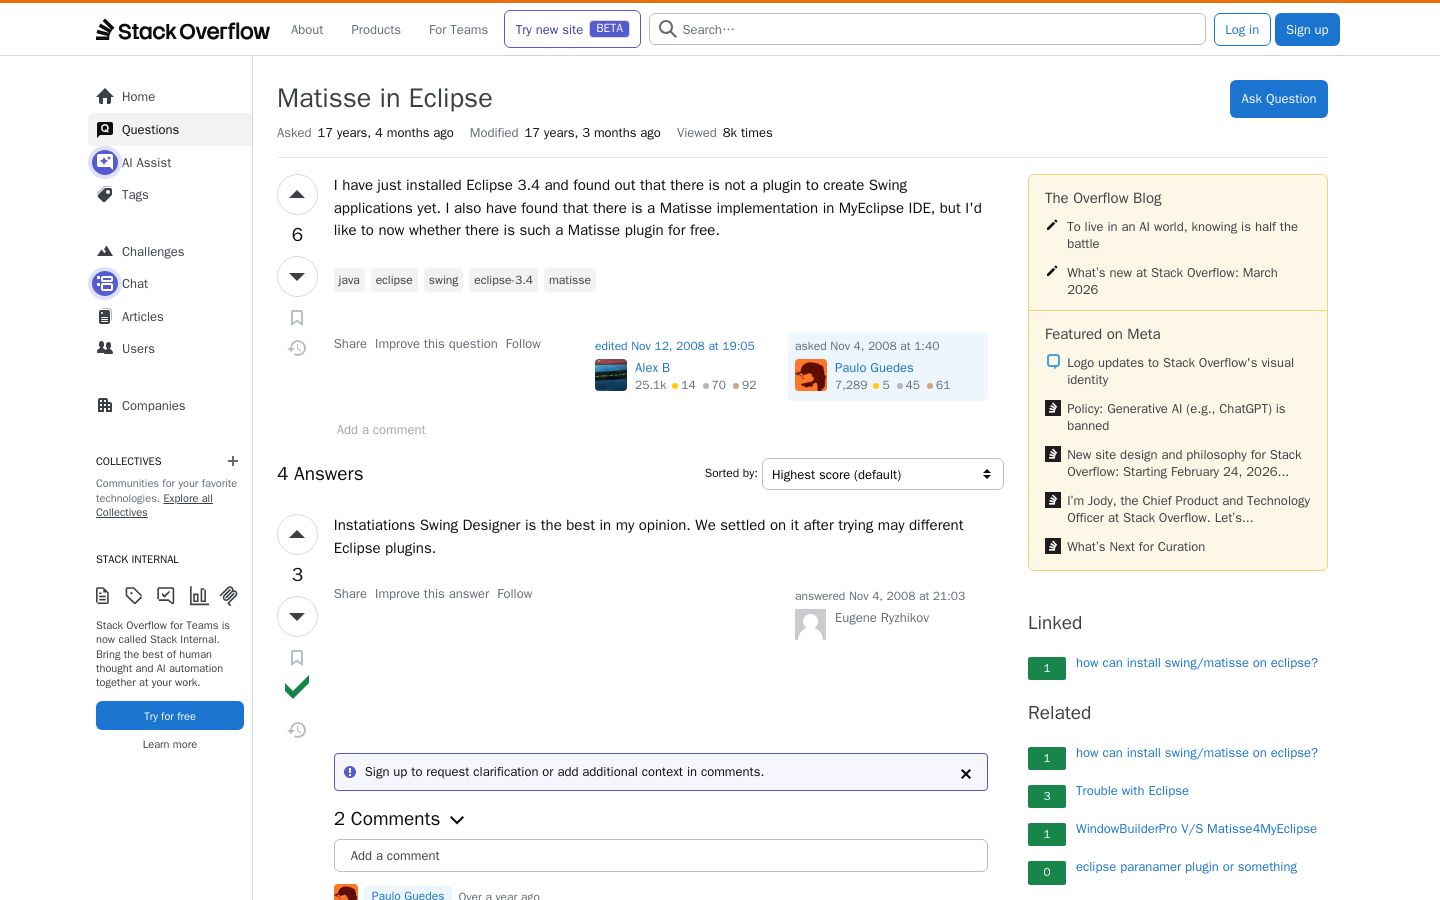Downvote Eugene Ryzhikov's answer

297,616
